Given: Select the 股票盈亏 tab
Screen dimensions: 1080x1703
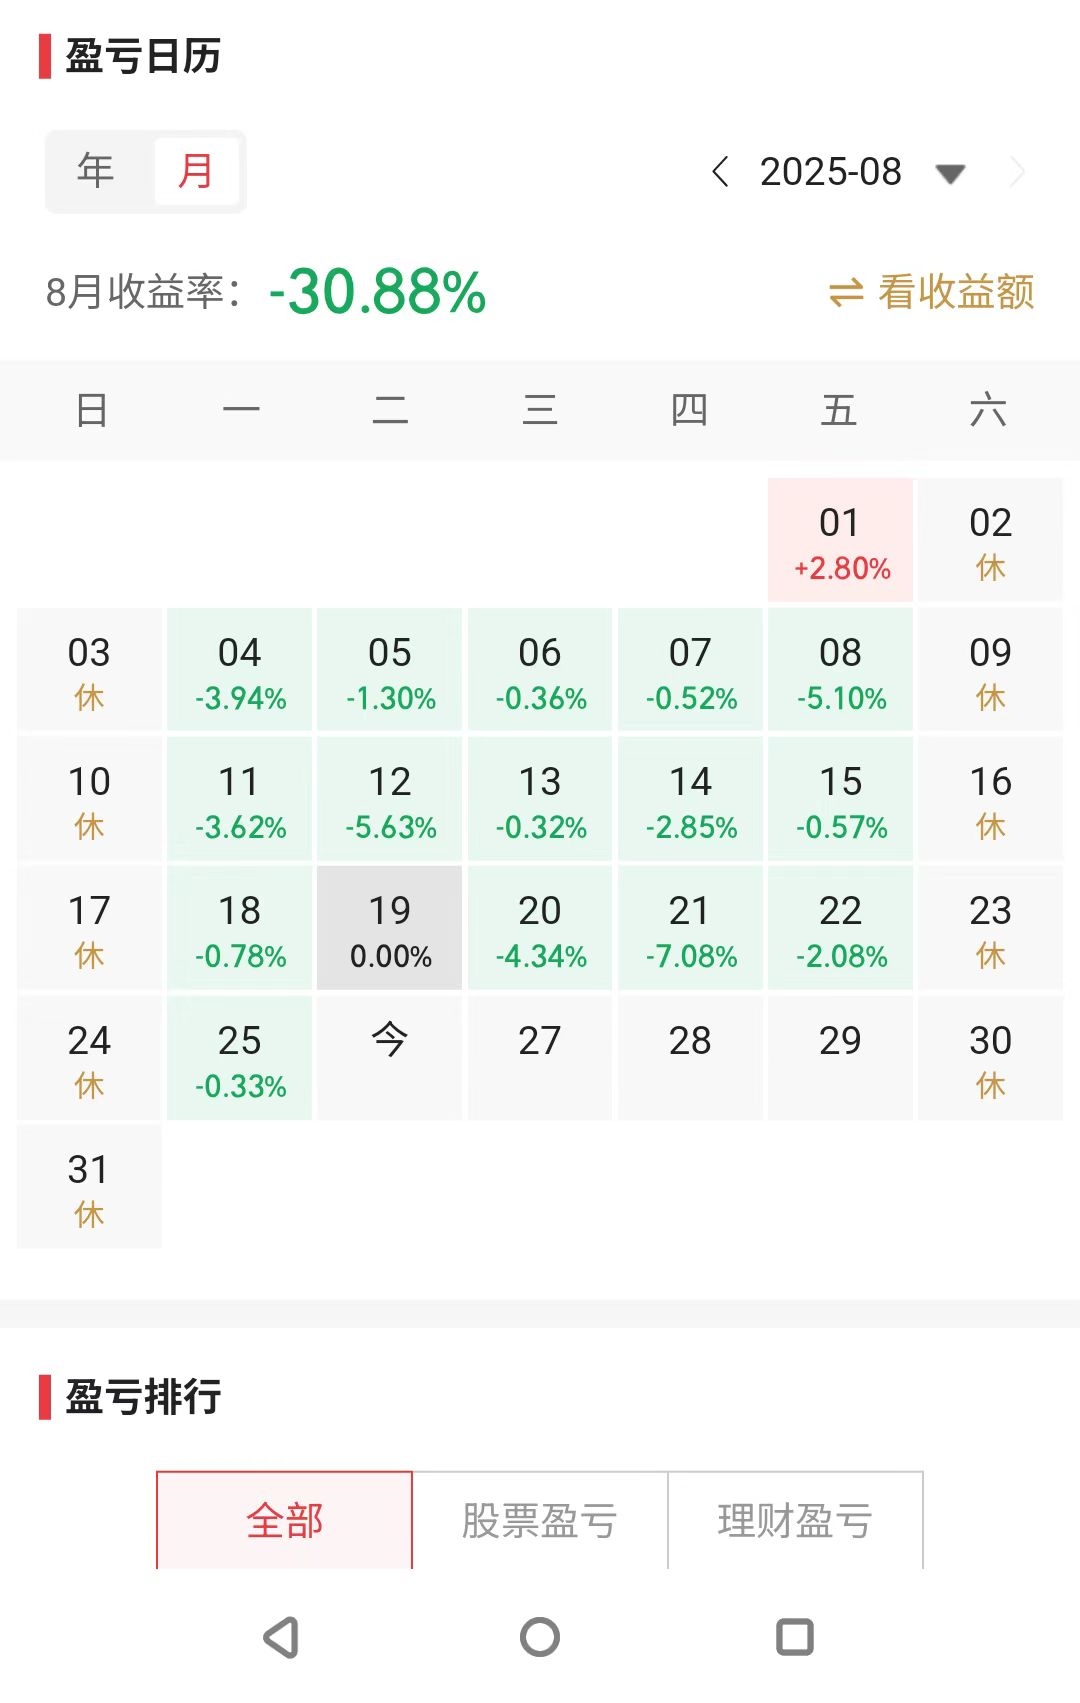Looking at the screenshot, I should [x=540, y=1520].
